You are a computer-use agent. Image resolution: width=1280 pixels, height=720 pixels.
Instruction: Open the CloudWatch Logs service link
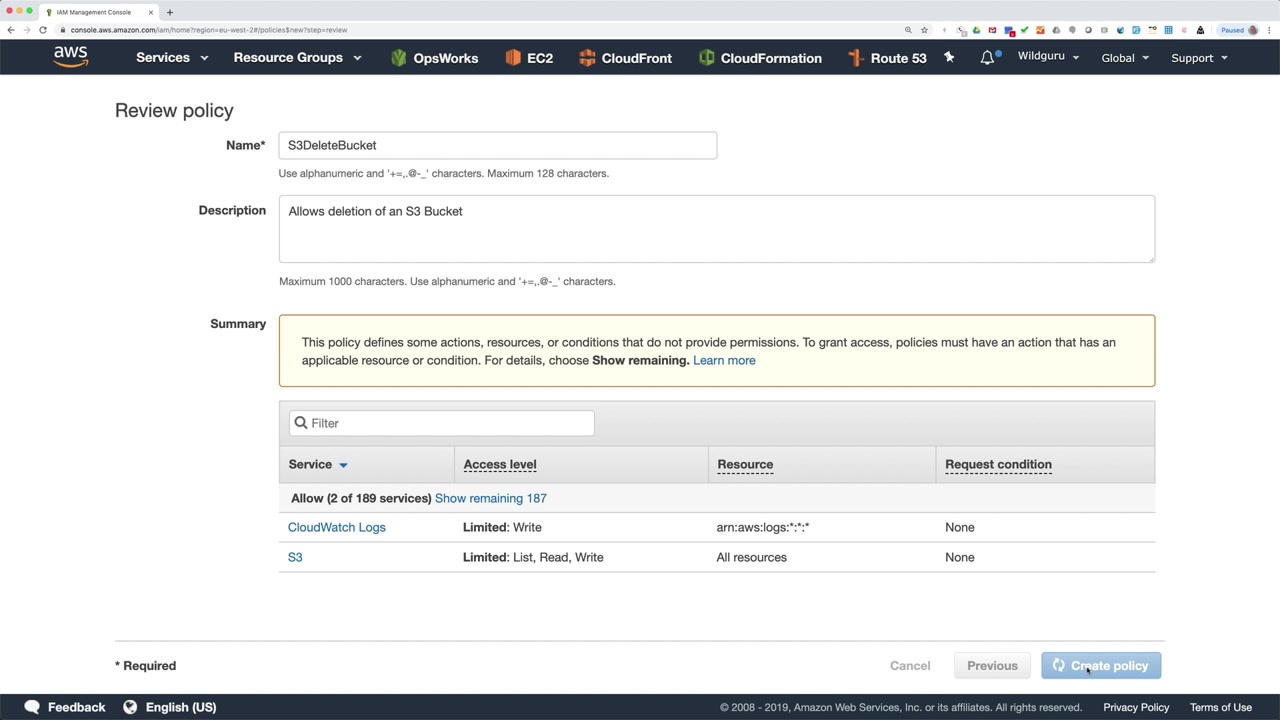coord(336,527)
